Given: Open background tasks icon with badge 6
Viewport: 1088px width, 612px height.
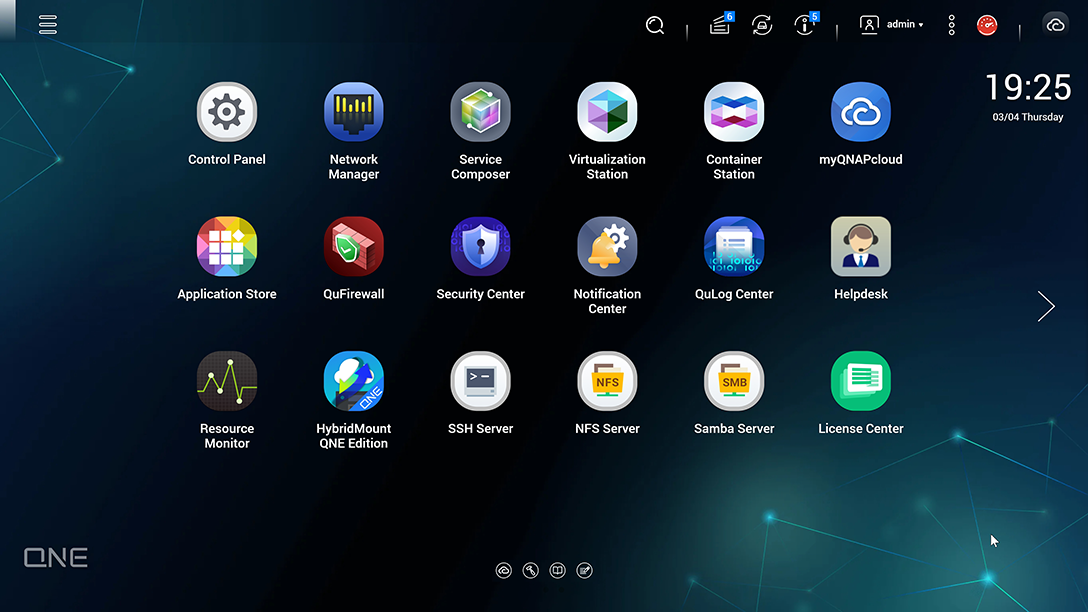Looking at the screenshot, I should [x=720, y=25].
